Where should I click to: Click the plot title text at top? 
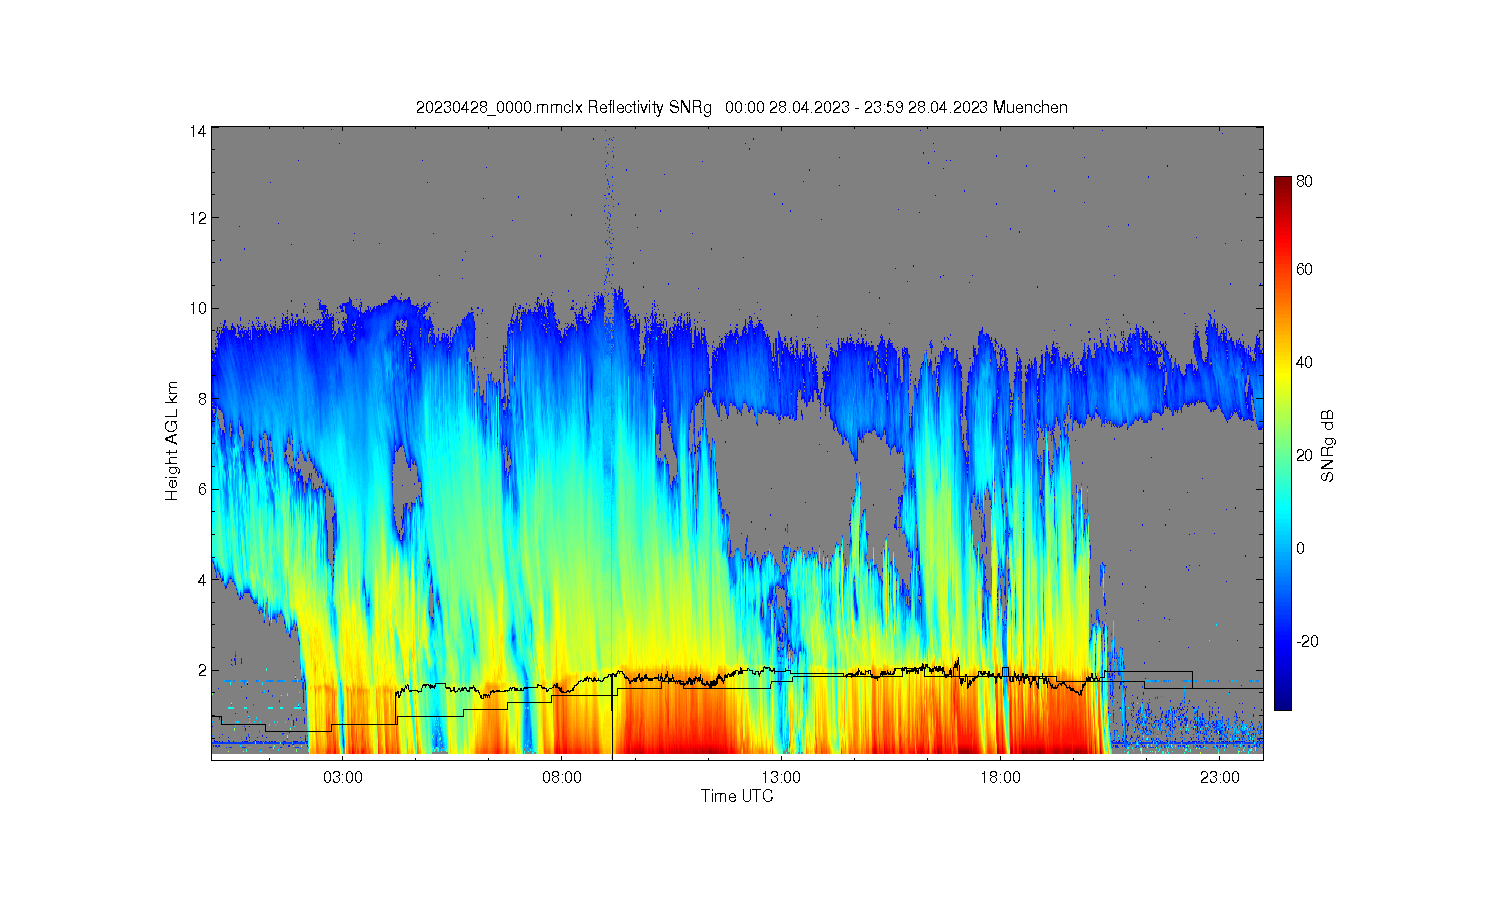(x=742, y=107)
